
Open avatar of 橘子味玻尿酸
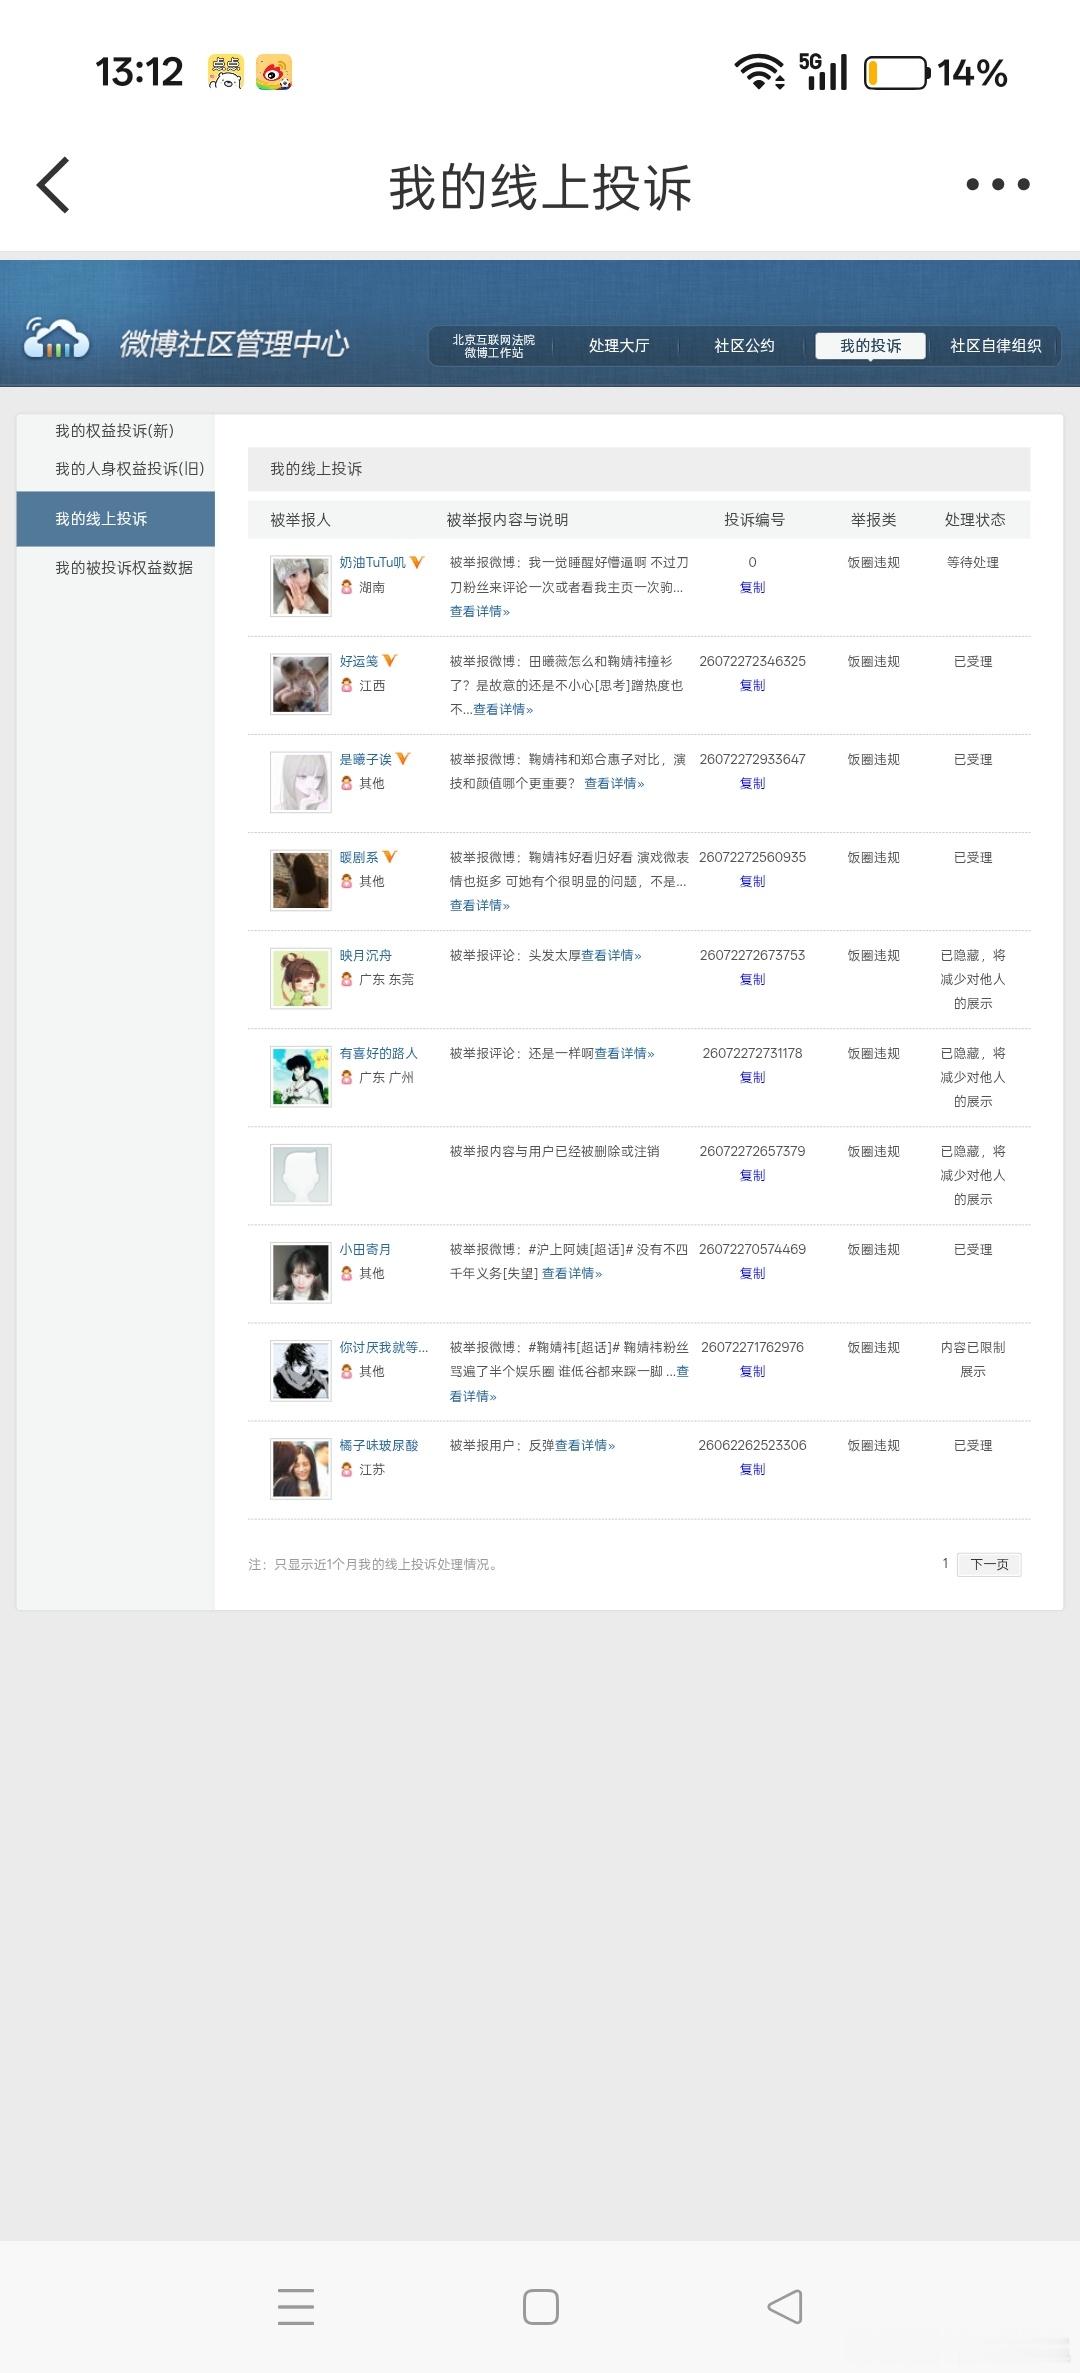(x=301, y=1468)
